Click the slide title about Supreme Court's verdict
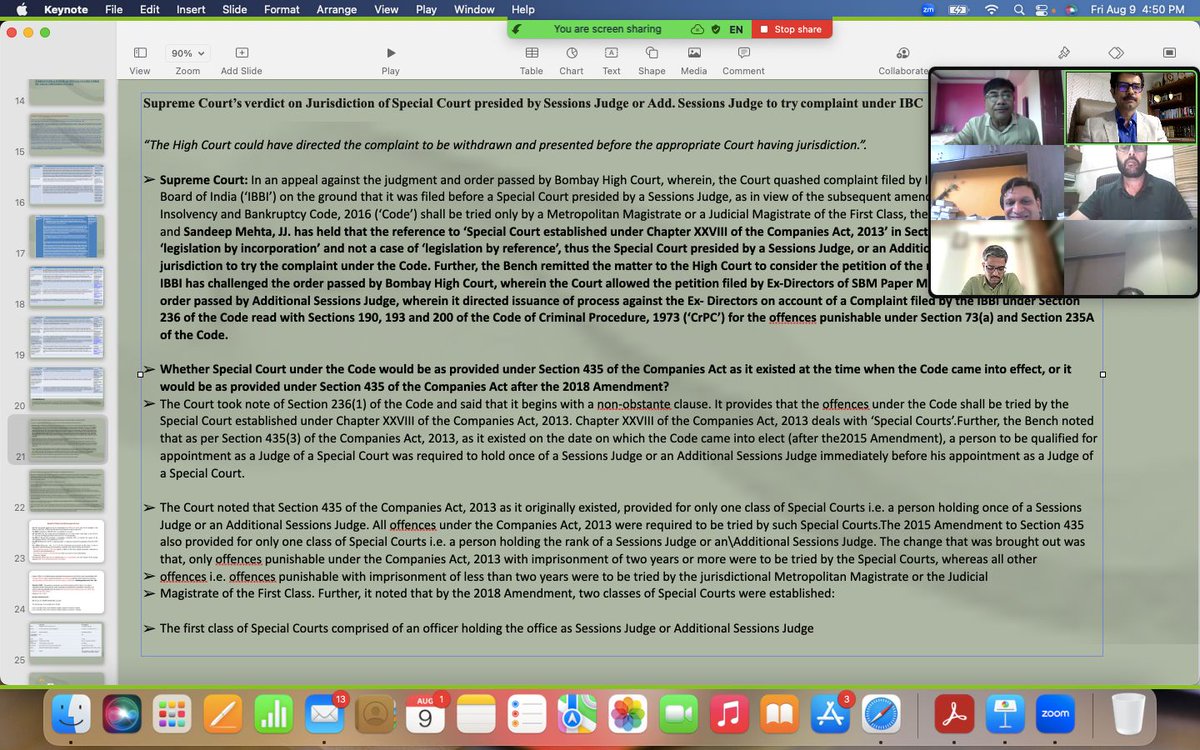The image size is (1200, 750). coord(535,102)
